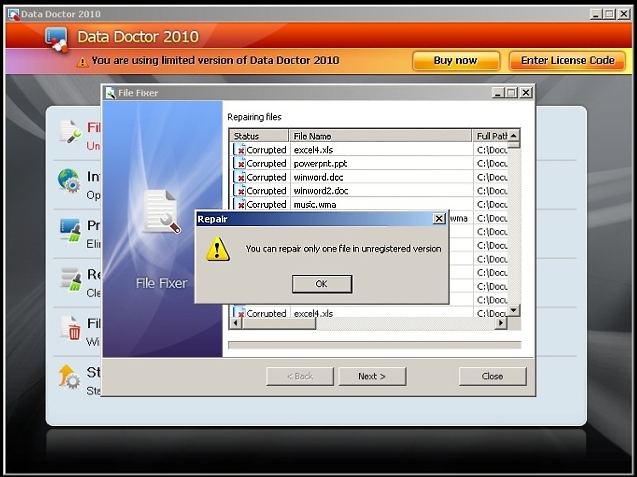The width and height of the screenshot is (637, 477).
Task: Click the File Fixer icon in sidebar
Action: [69, 132]
